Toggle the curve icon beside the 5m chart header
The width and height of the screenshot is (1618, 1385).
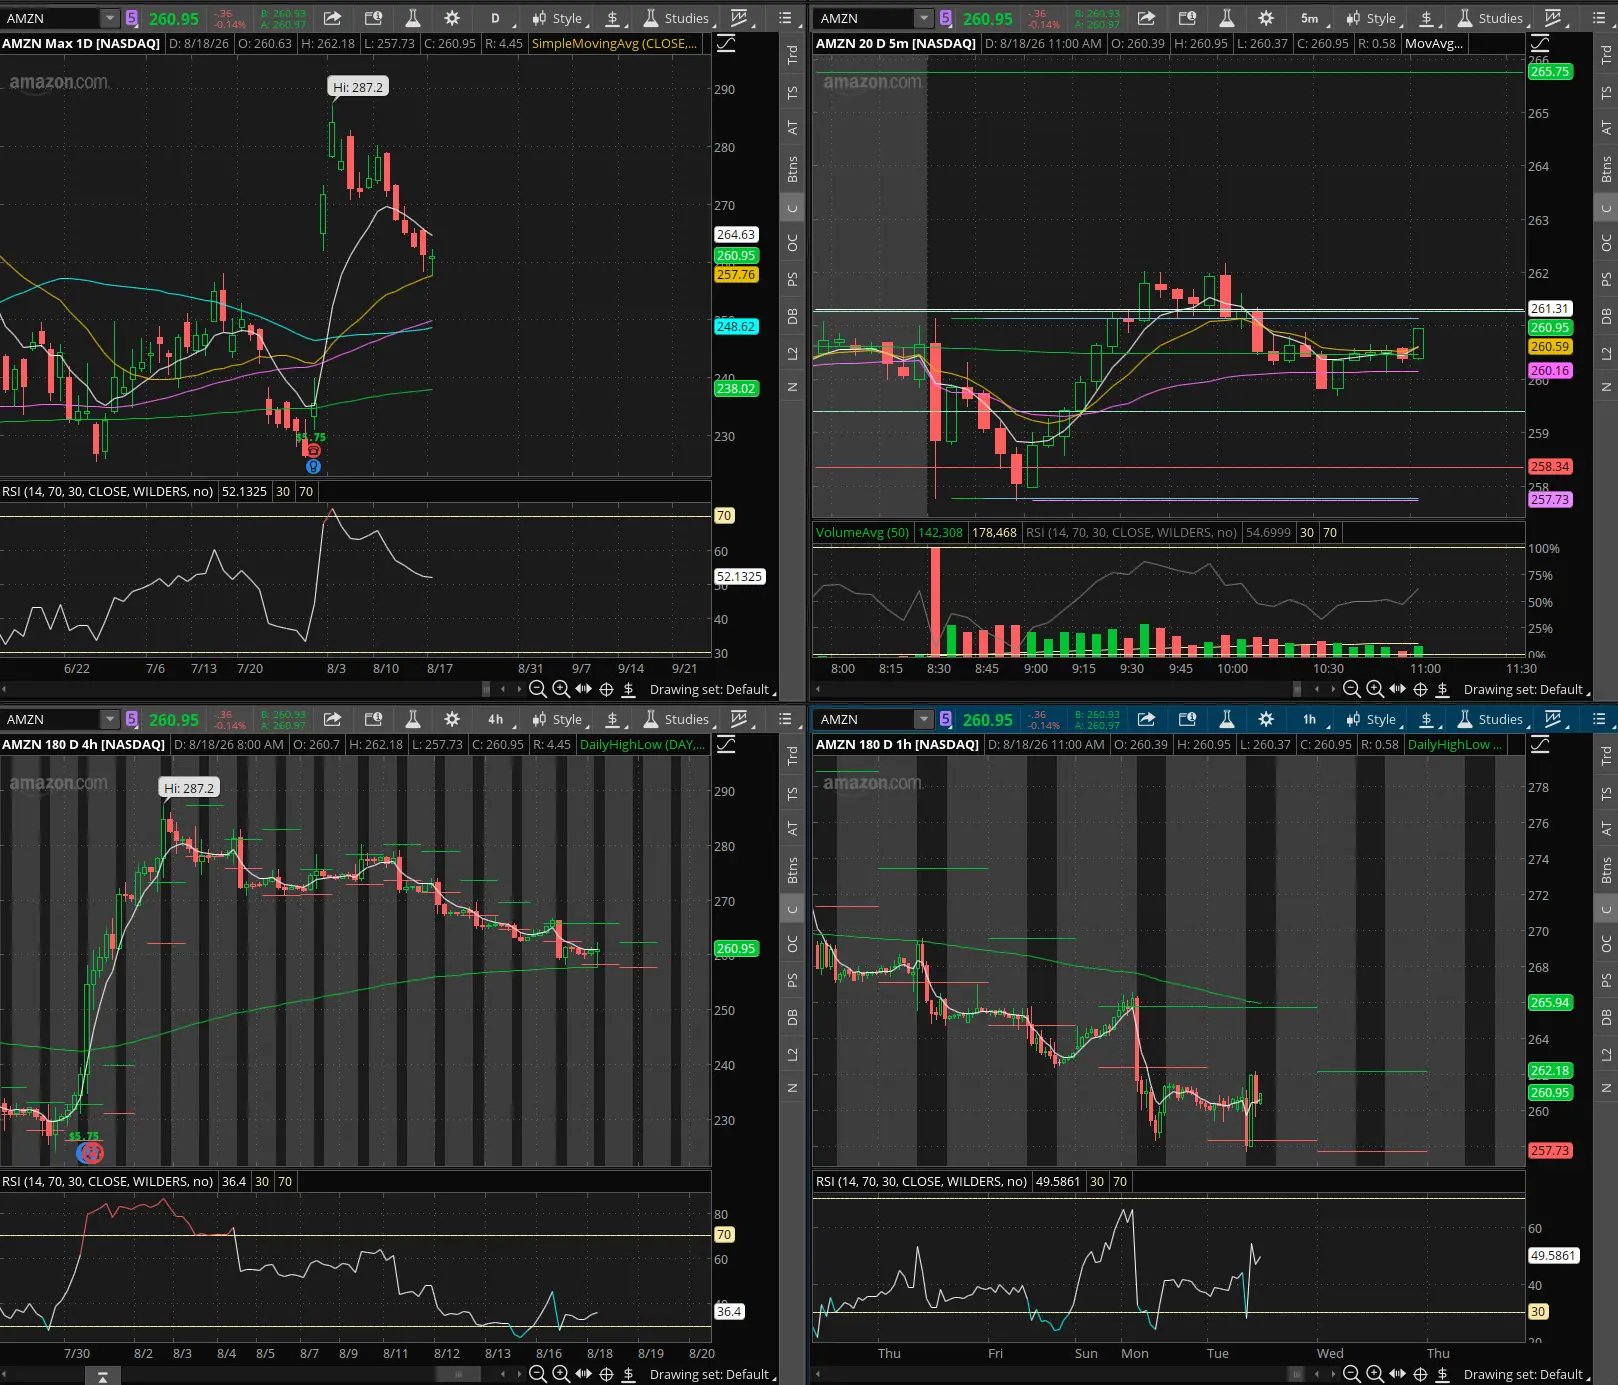pos(1540,43)
